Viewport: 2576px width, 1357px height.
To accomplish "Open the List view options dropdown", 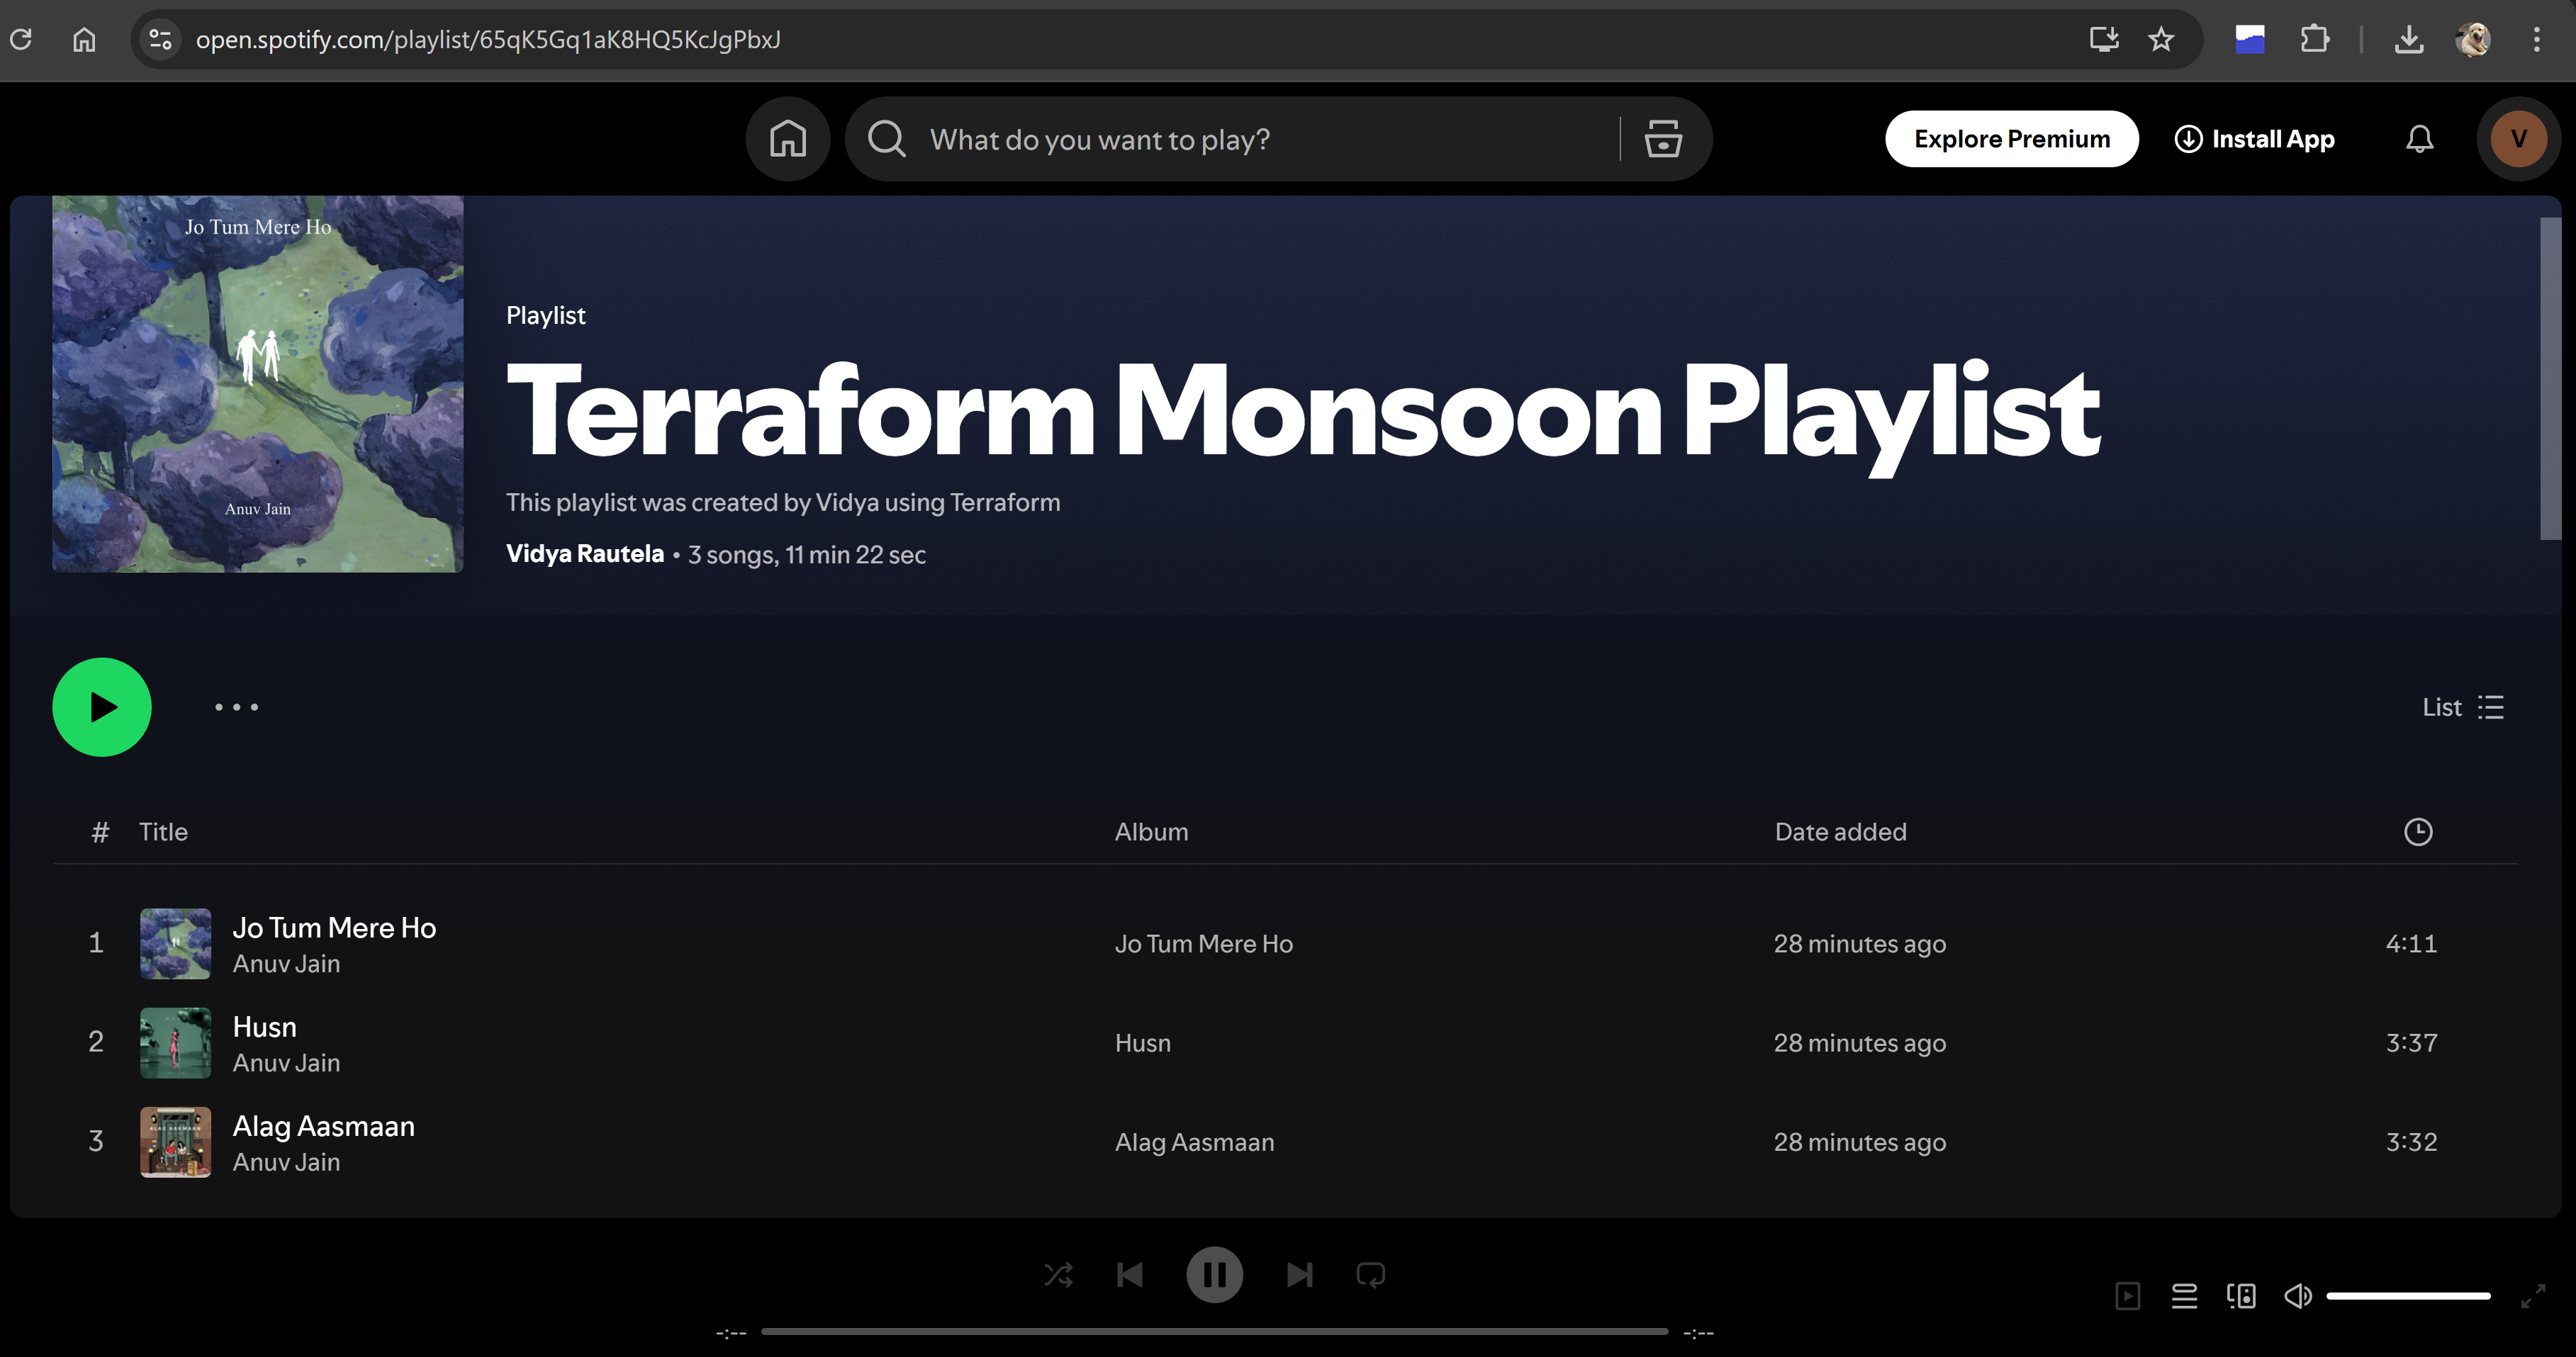I will point(2463,707).
